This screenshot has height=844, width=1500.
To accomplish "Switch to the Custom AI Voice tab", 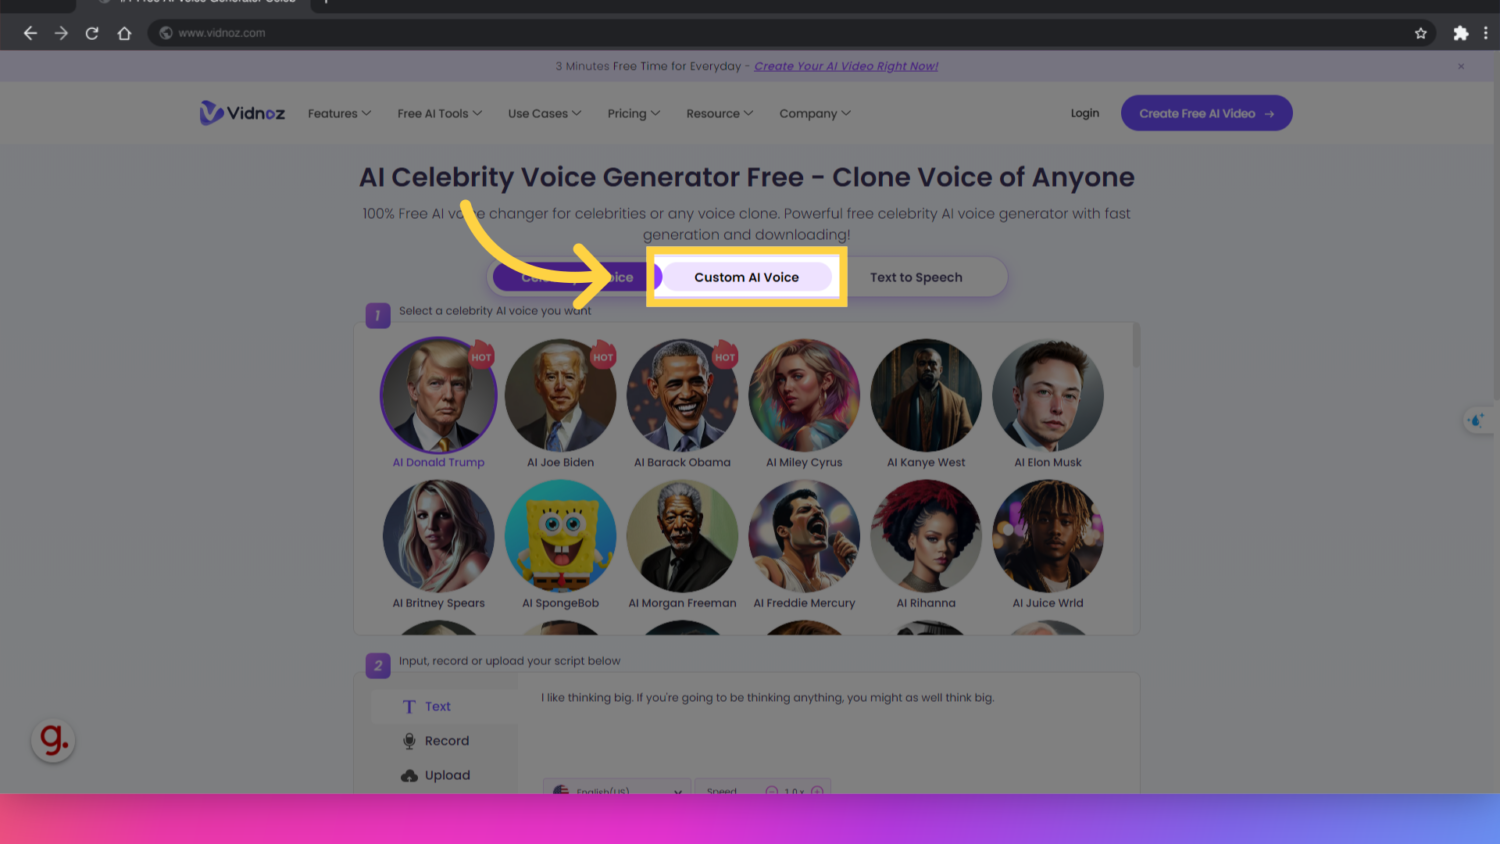I will [x=746, y=277].
